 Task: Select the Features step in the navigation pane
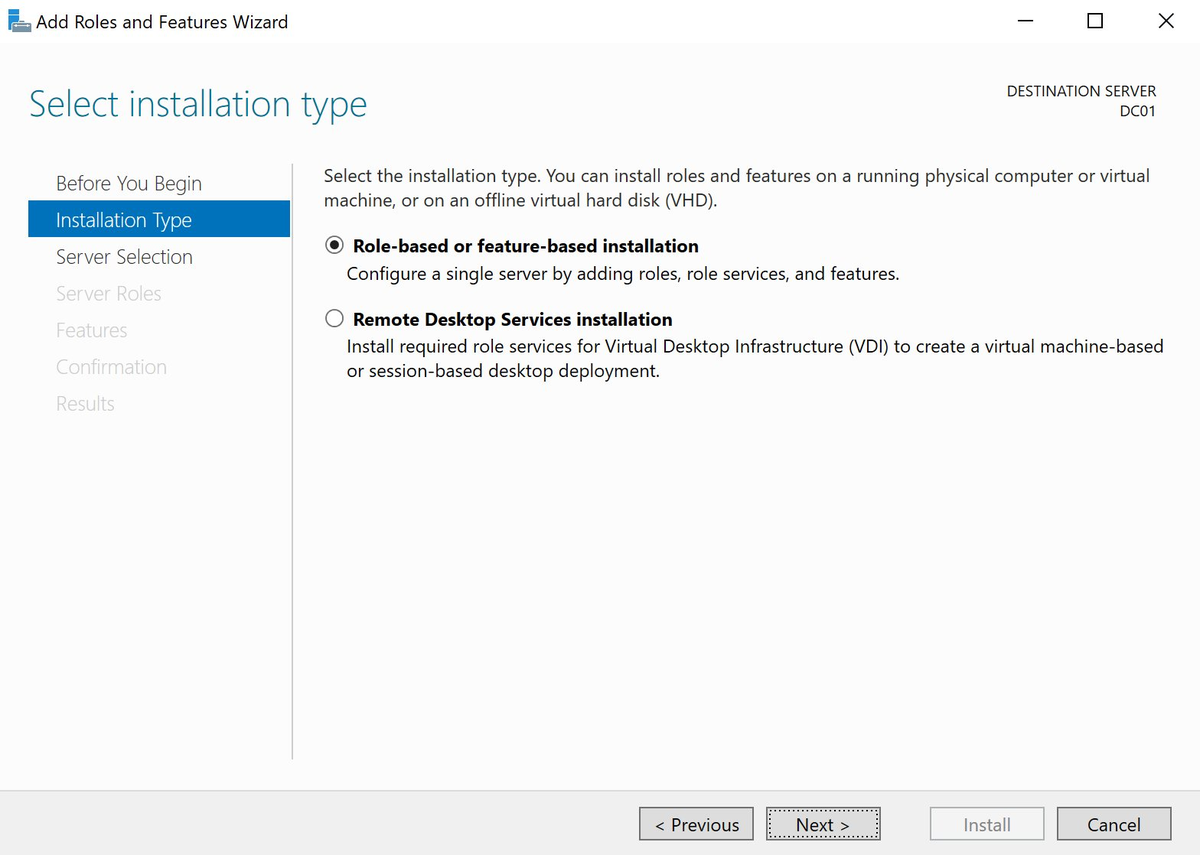[x=91, y=329]
